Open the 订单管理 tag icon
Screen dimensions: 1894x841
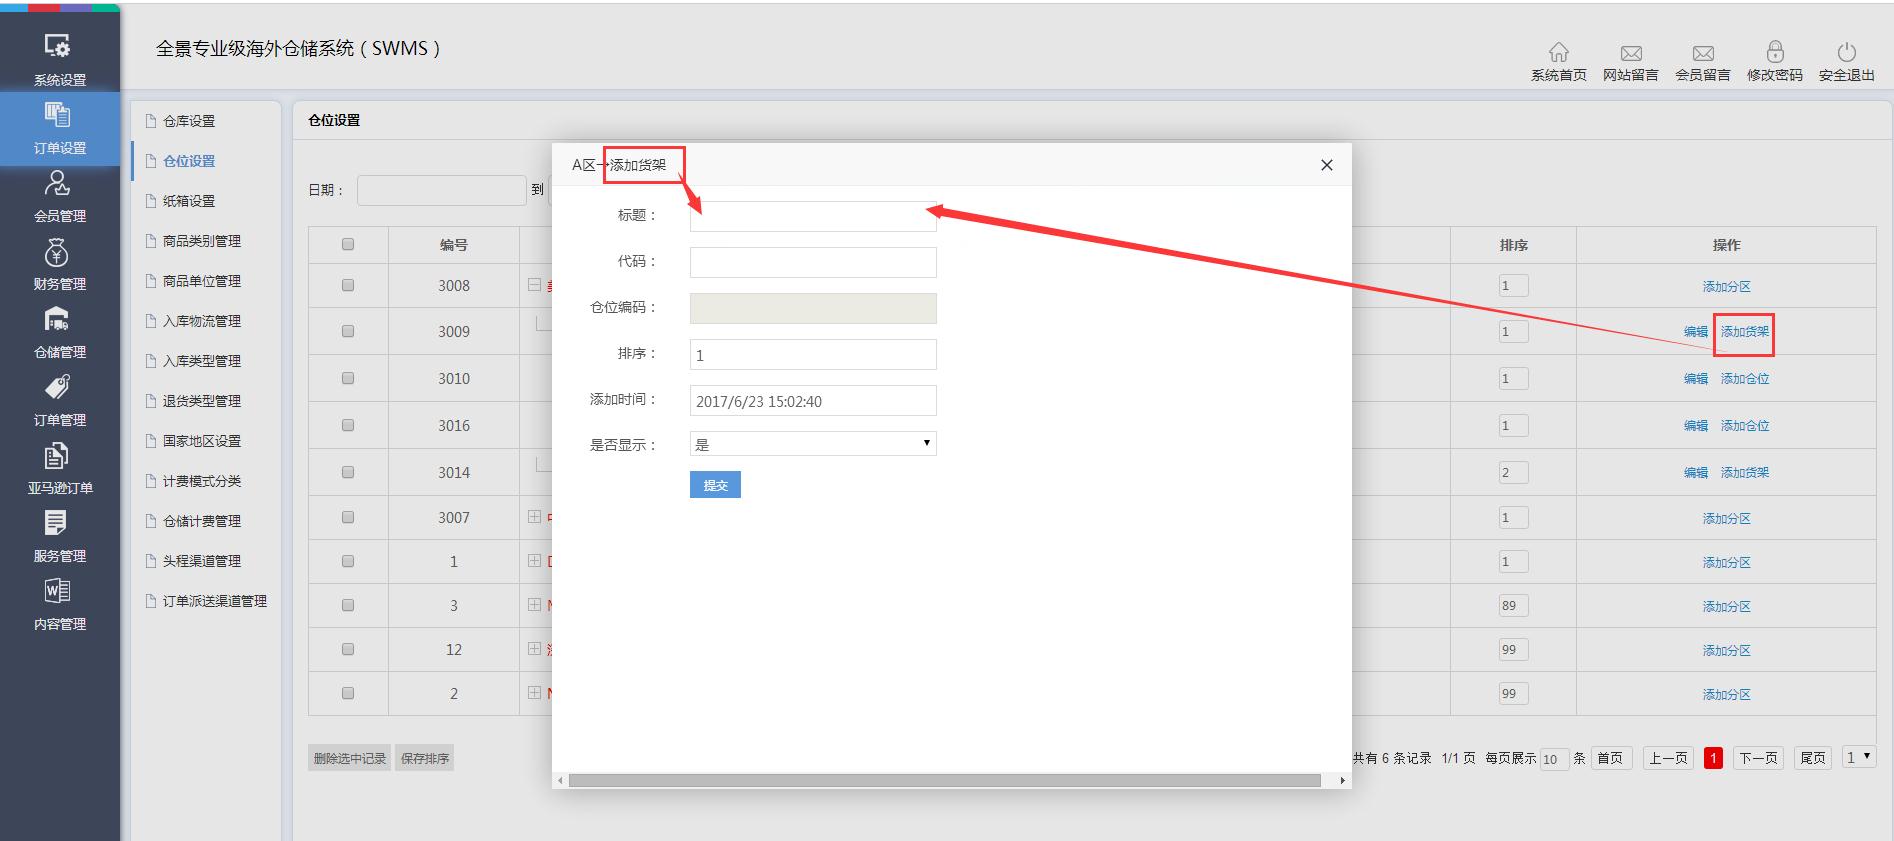(58, 388)
